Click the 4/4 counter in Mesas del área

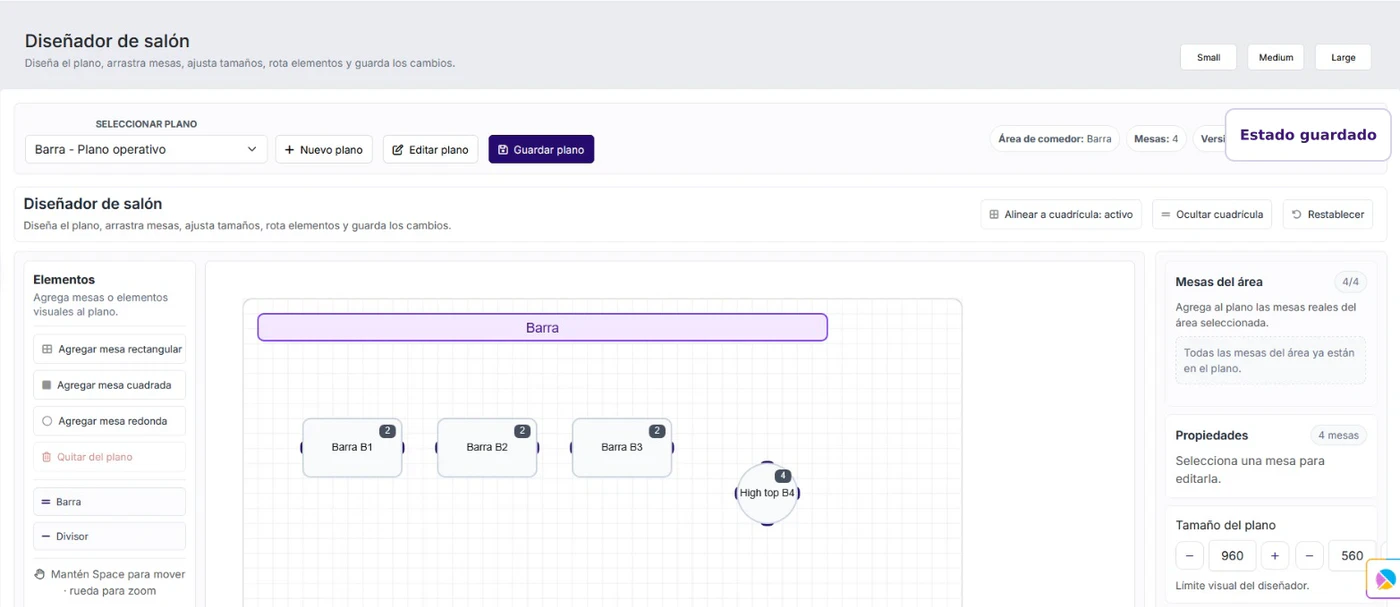1350,282
